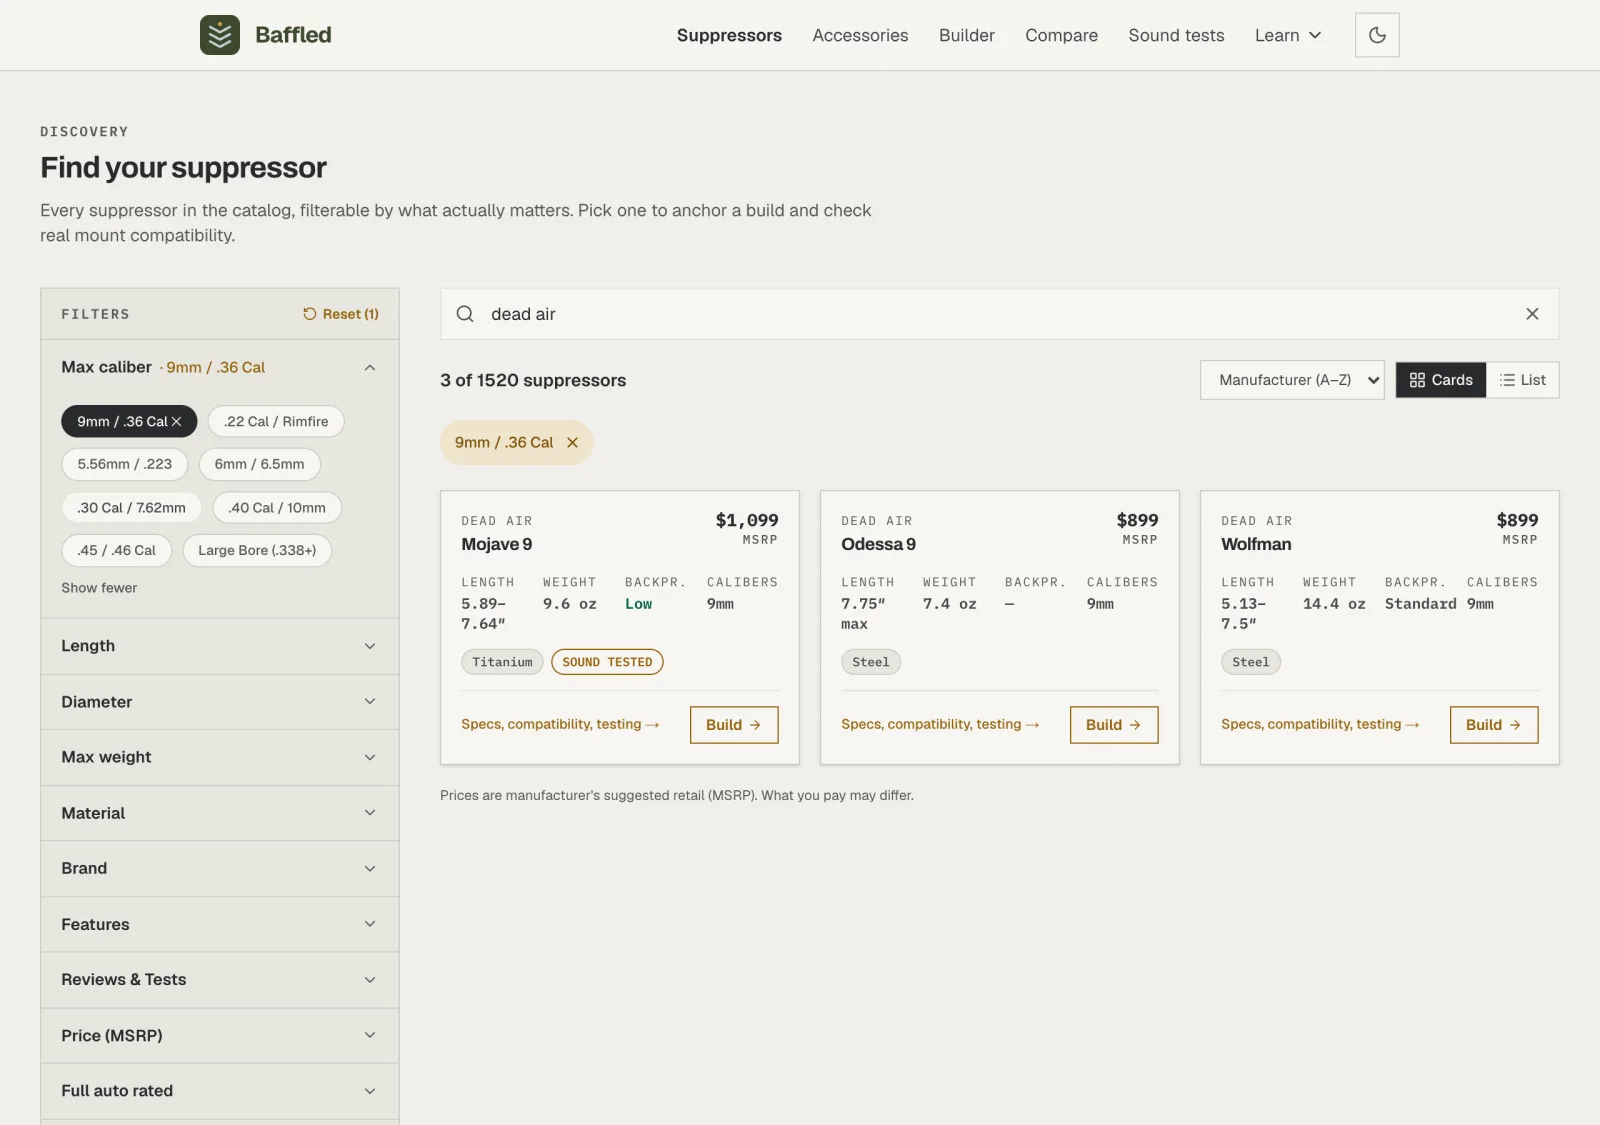Screen dimensions: 1600x1125
Task: Click Build on Wolfman card
Action: pos(1494,725)
